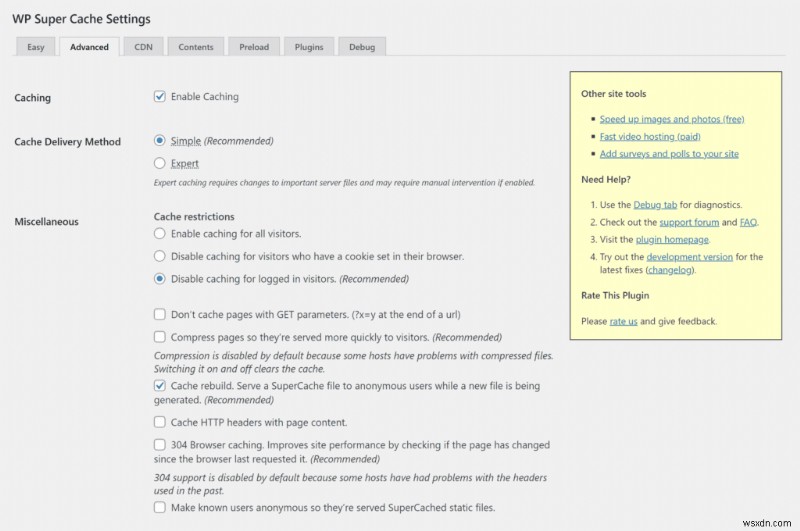
Task: Enable Don't cache pages with GET parameters
Action: (x=160, y=314)
